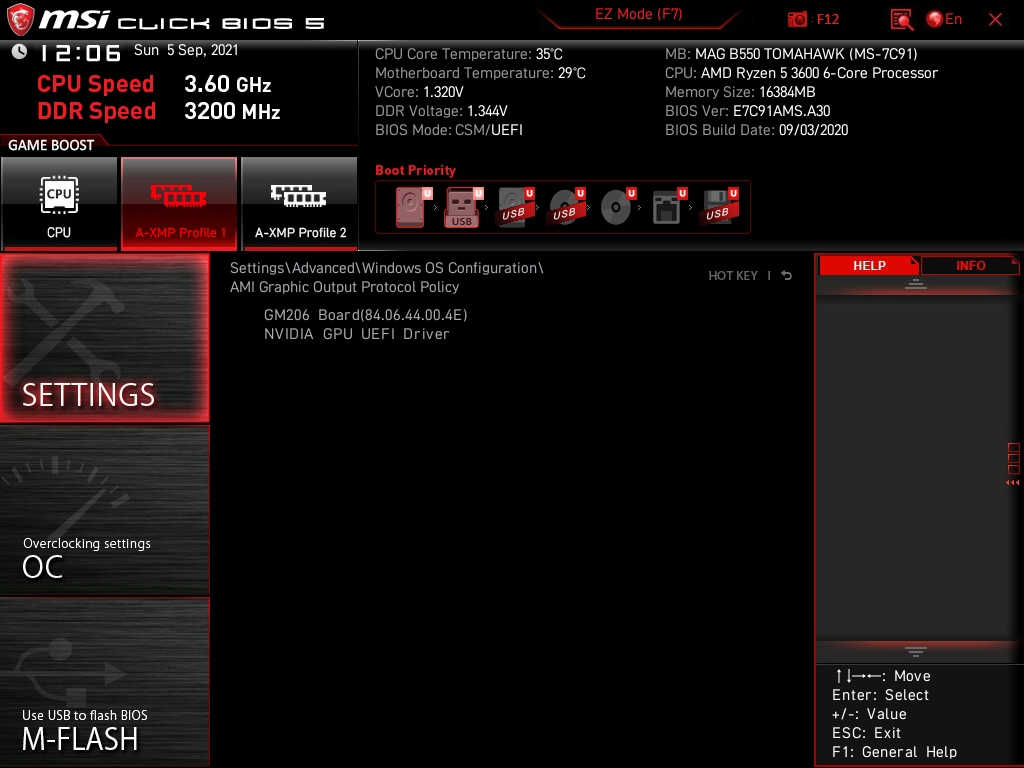Click the 12:06 system time display
Viewport: 1024px width, 768px height.
tap(80, 53)
